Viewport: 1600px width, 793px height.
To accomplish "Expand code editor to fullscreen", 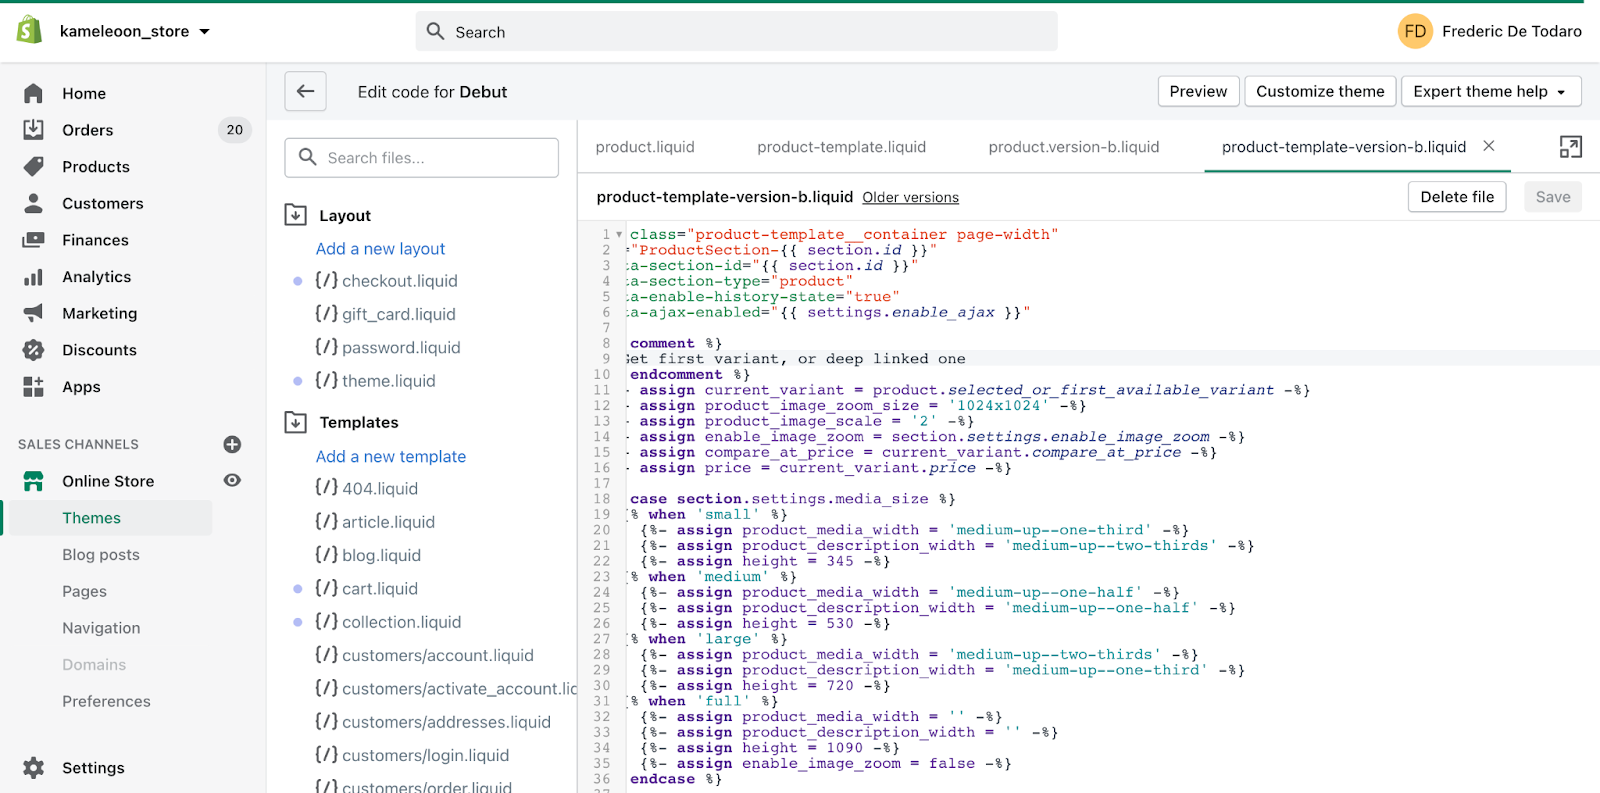I will click(1570, 147).
